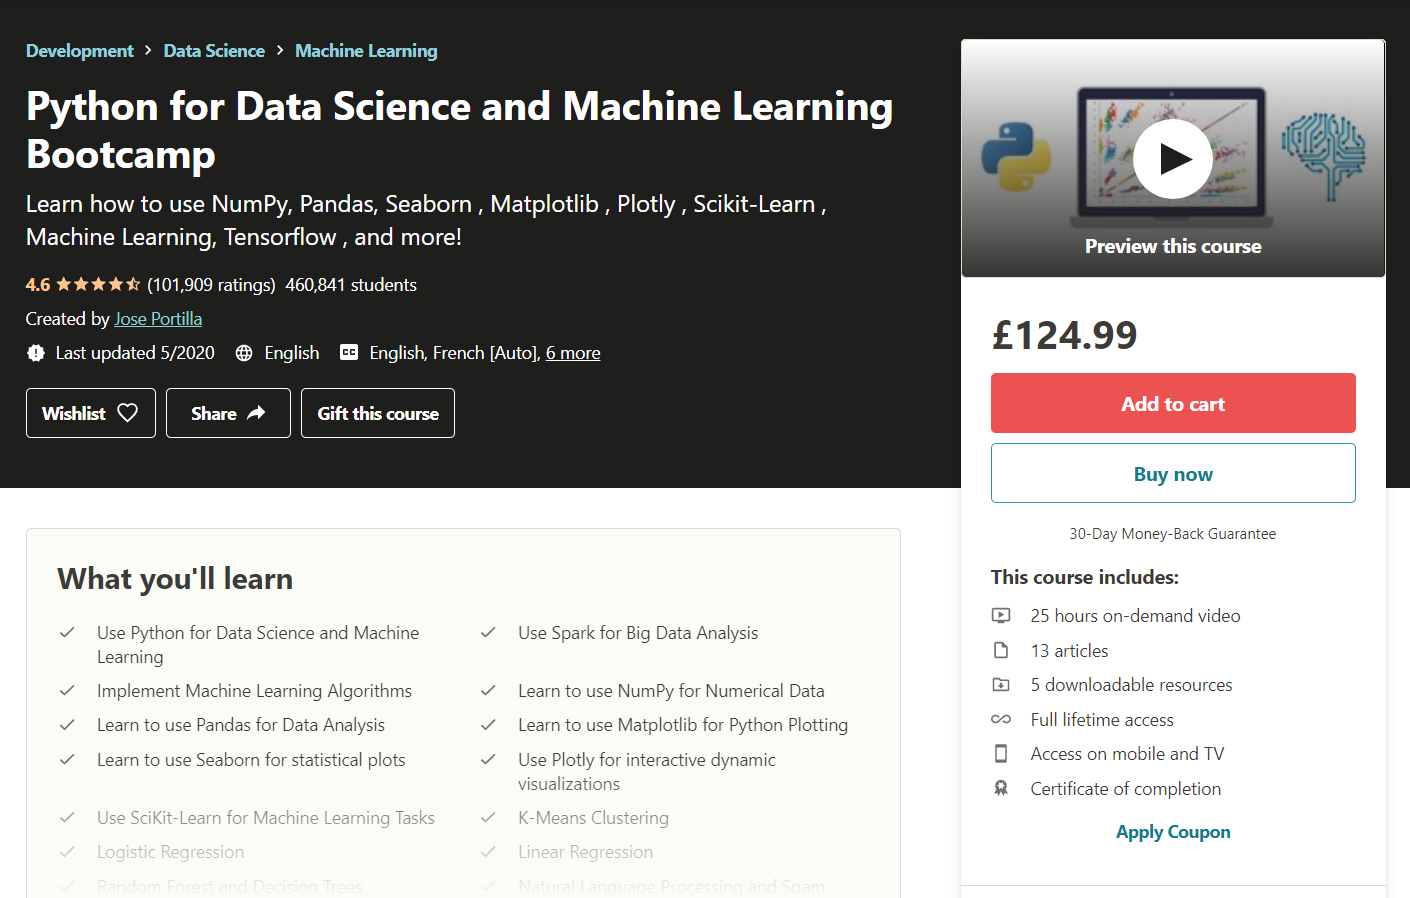Click the on-demand video icon
Viewport: 1410px width, 898px height.
[x=1001, y=616]
